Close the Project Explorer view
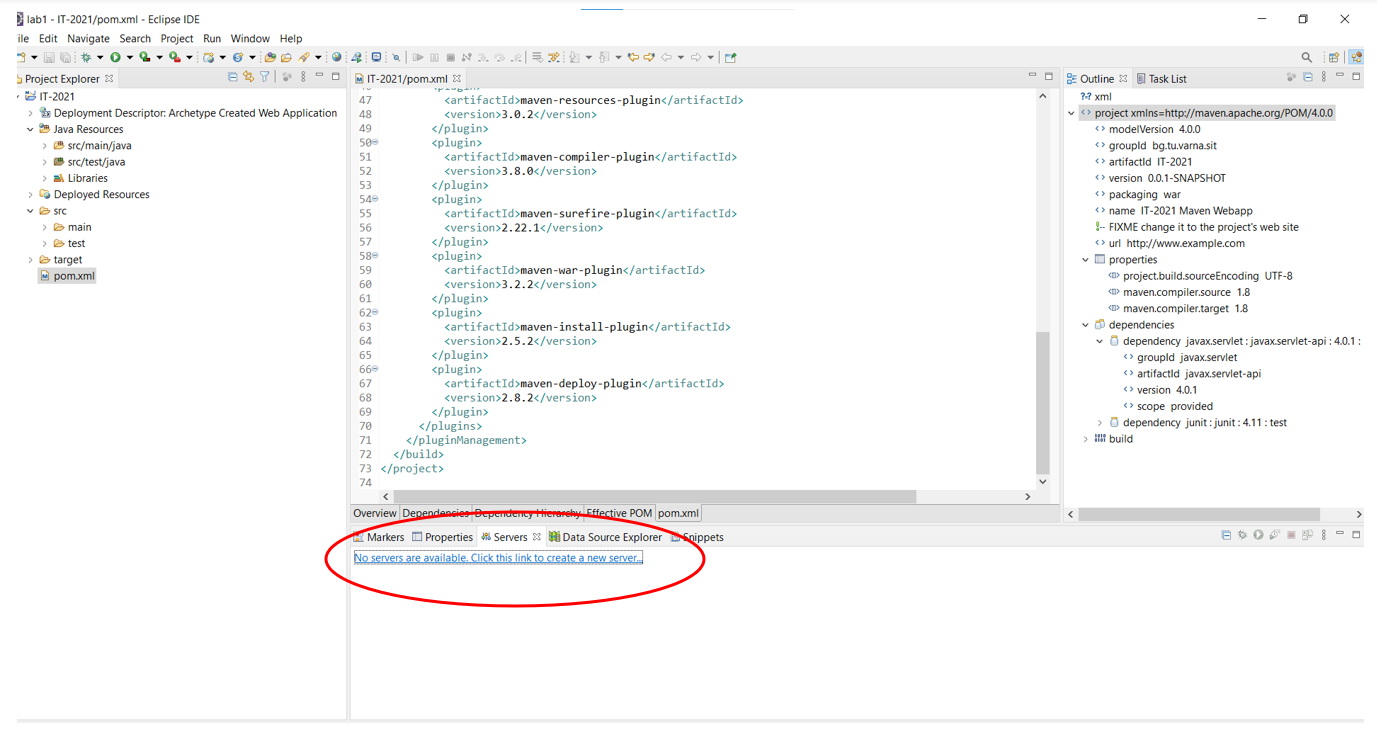This screenshot has height=730, width=1377. [109, 78]
